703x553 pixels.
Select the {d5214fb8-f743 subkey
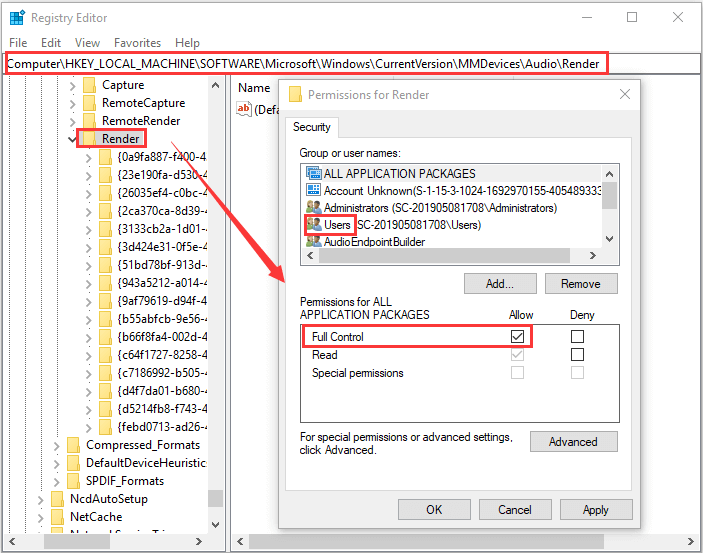162,409
